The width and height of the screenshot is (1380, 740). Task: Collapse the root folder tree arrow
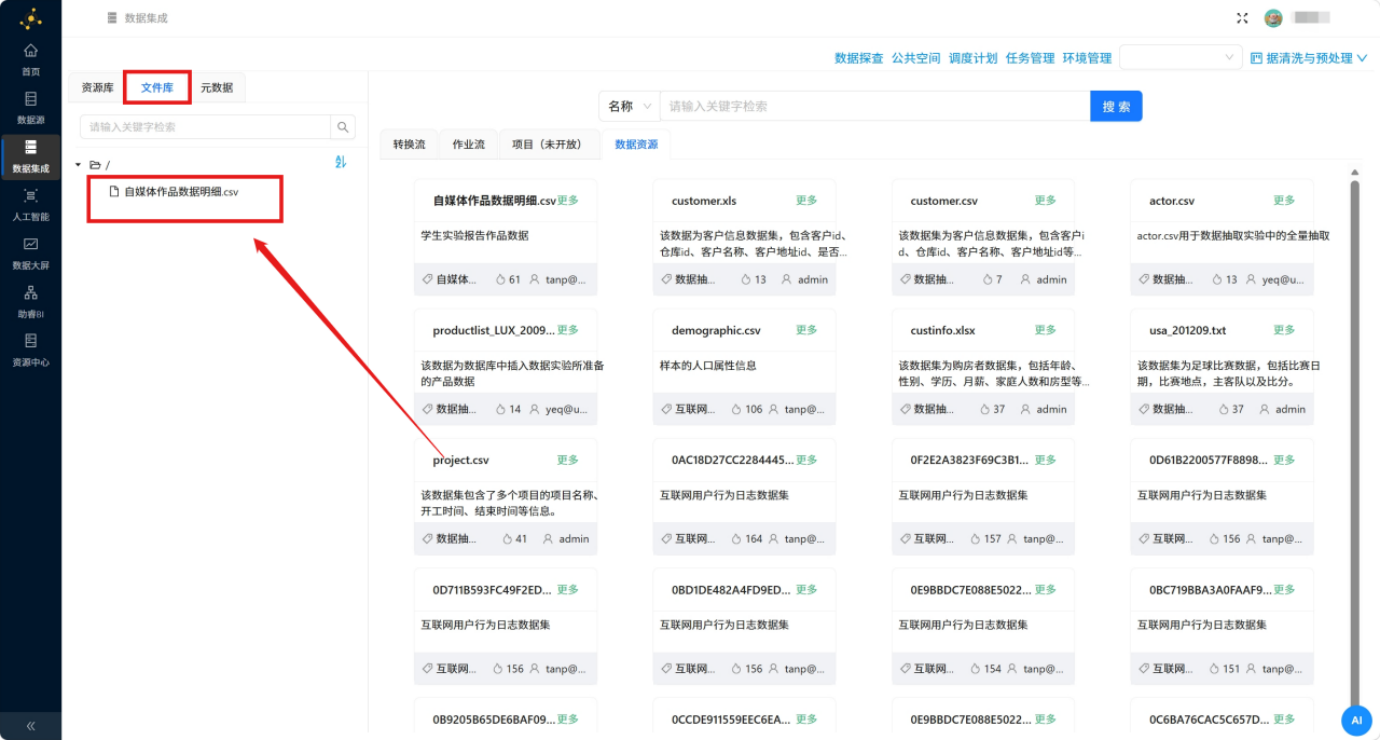(x=79, y=165)
